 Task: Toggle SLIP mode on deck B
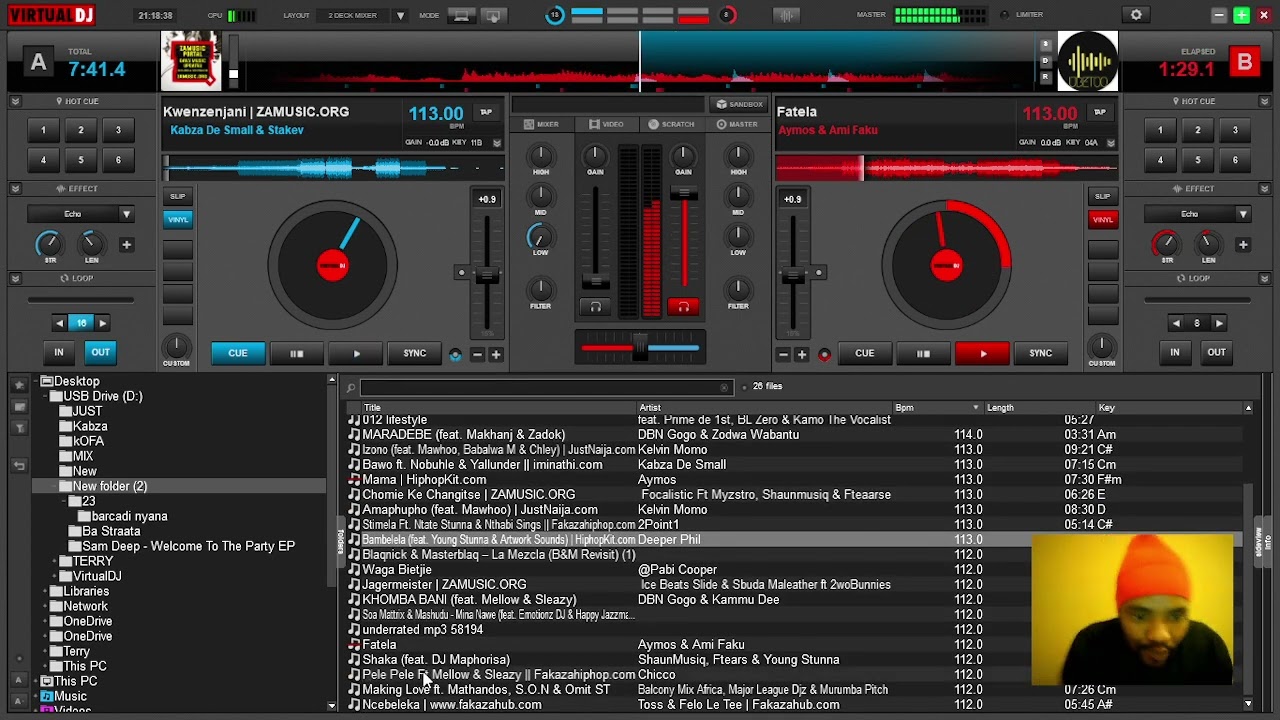click(1102, 196)
